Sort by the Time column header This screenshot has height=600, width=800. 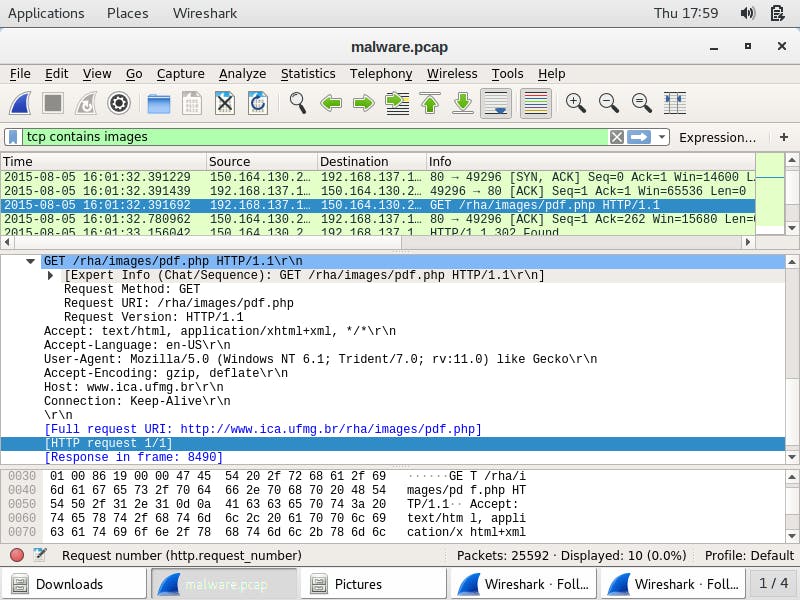point(104,161)
